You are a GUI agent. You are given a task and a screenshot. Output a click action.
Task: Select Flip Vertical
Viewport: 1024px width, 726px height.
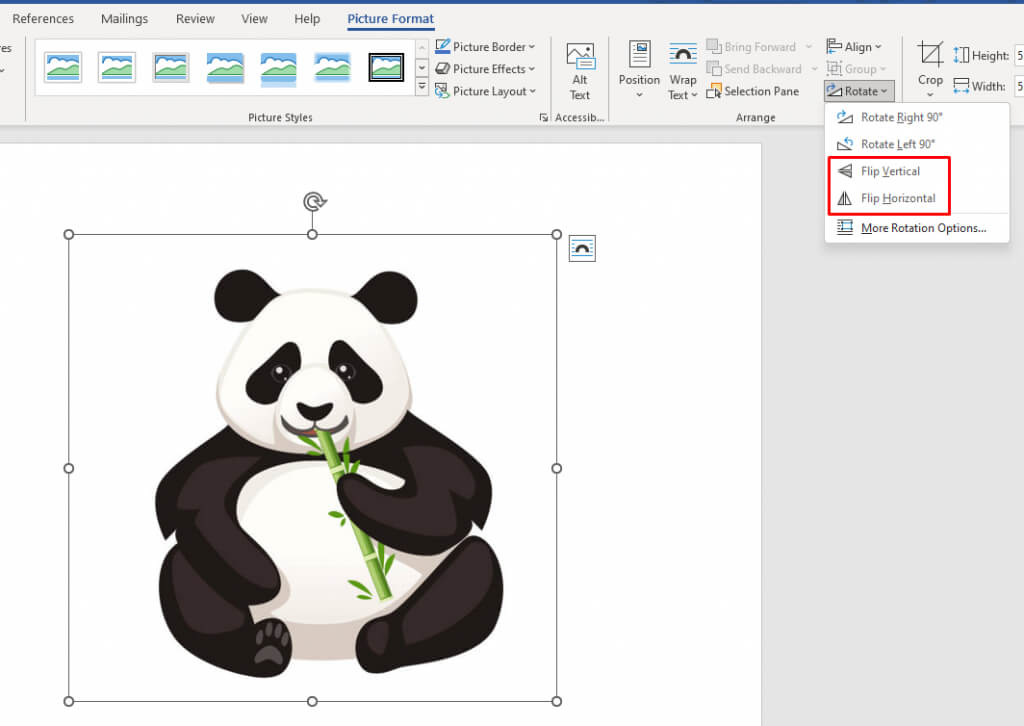889,171
